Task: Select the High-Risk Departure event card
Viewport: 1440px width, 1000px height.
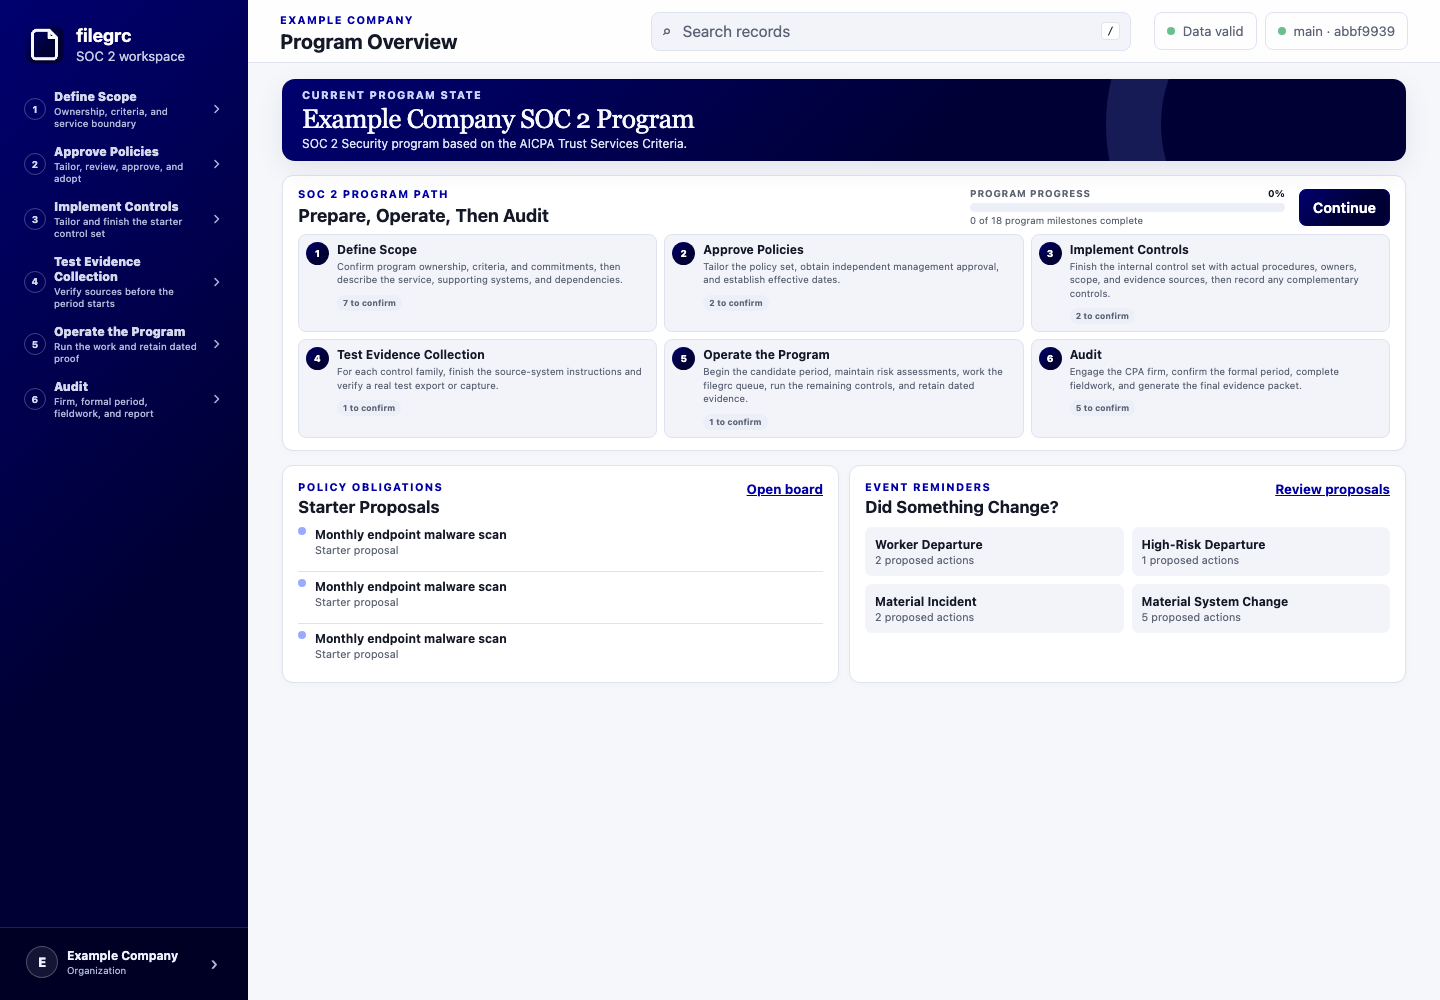Action: click(1260, 551)
